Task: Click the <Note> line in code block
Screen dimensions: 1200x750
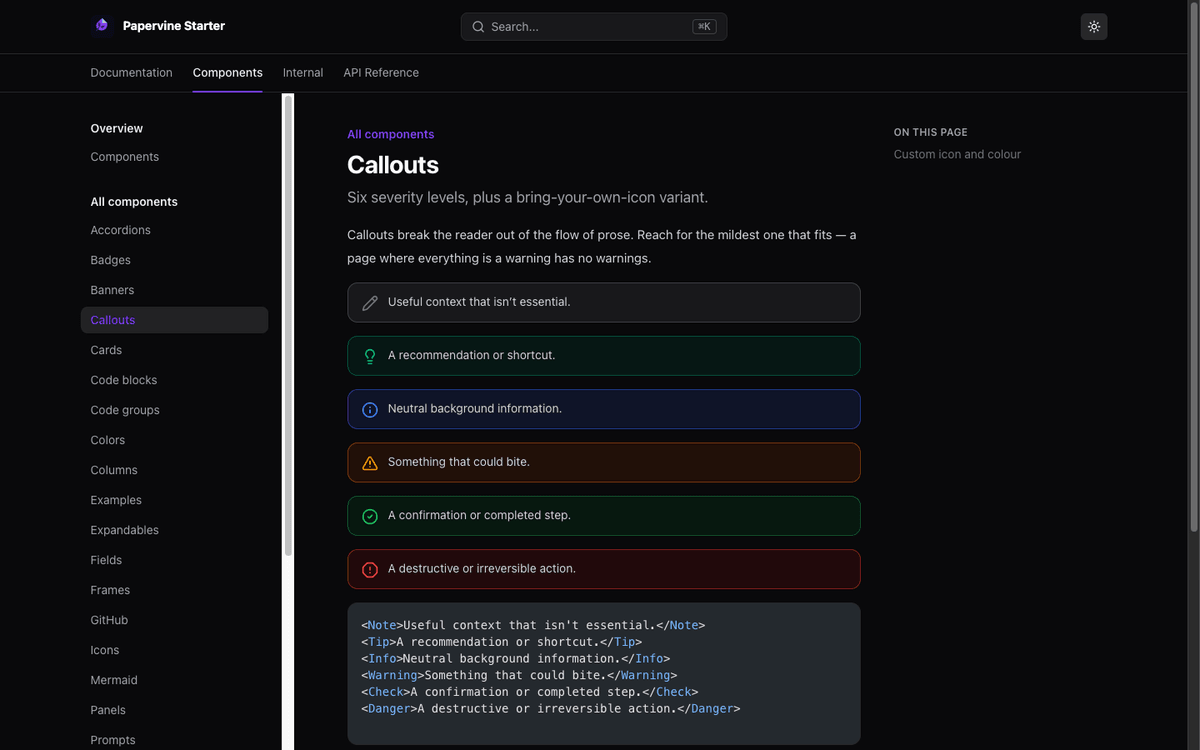Action: 533,625
